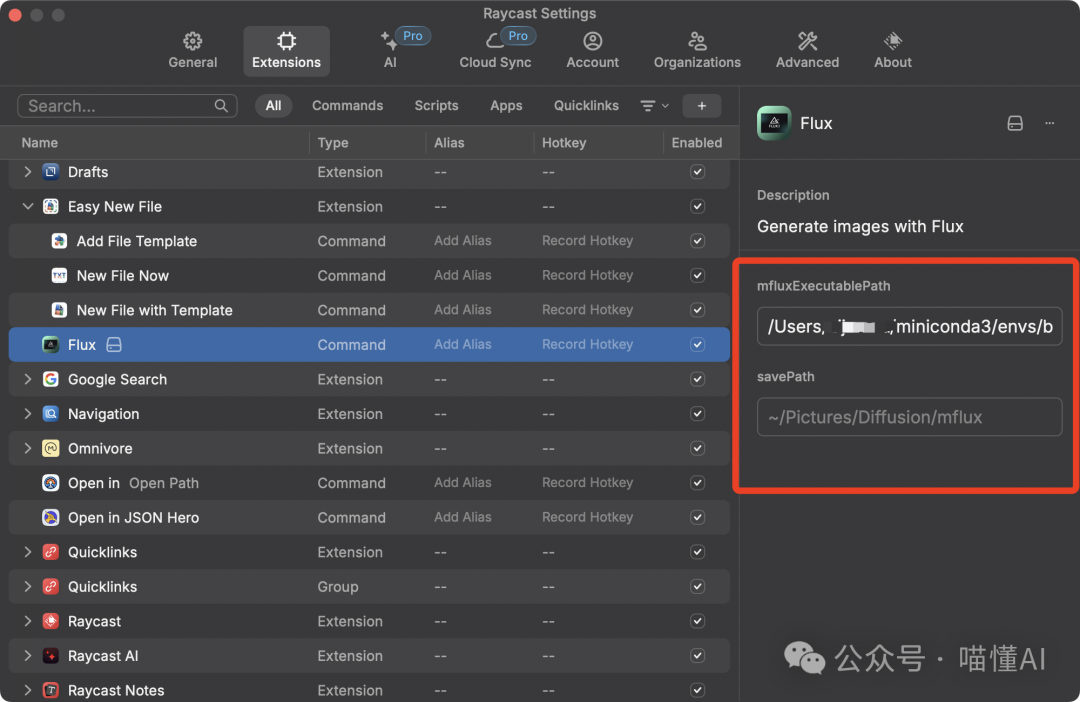This screenshot has height=702, width=1080.
Task: Open the filter options dropdown
Action: click(x=654, y=105)
